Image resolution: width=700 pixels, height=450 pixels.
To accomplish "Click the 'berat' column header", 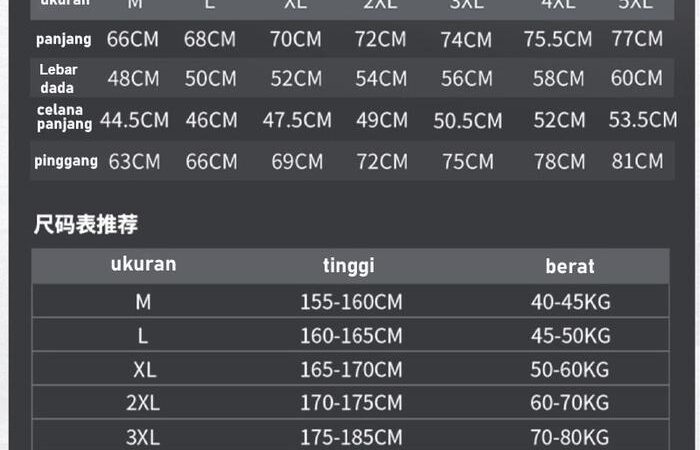I will pyautogui.click(x=570, y=267).
